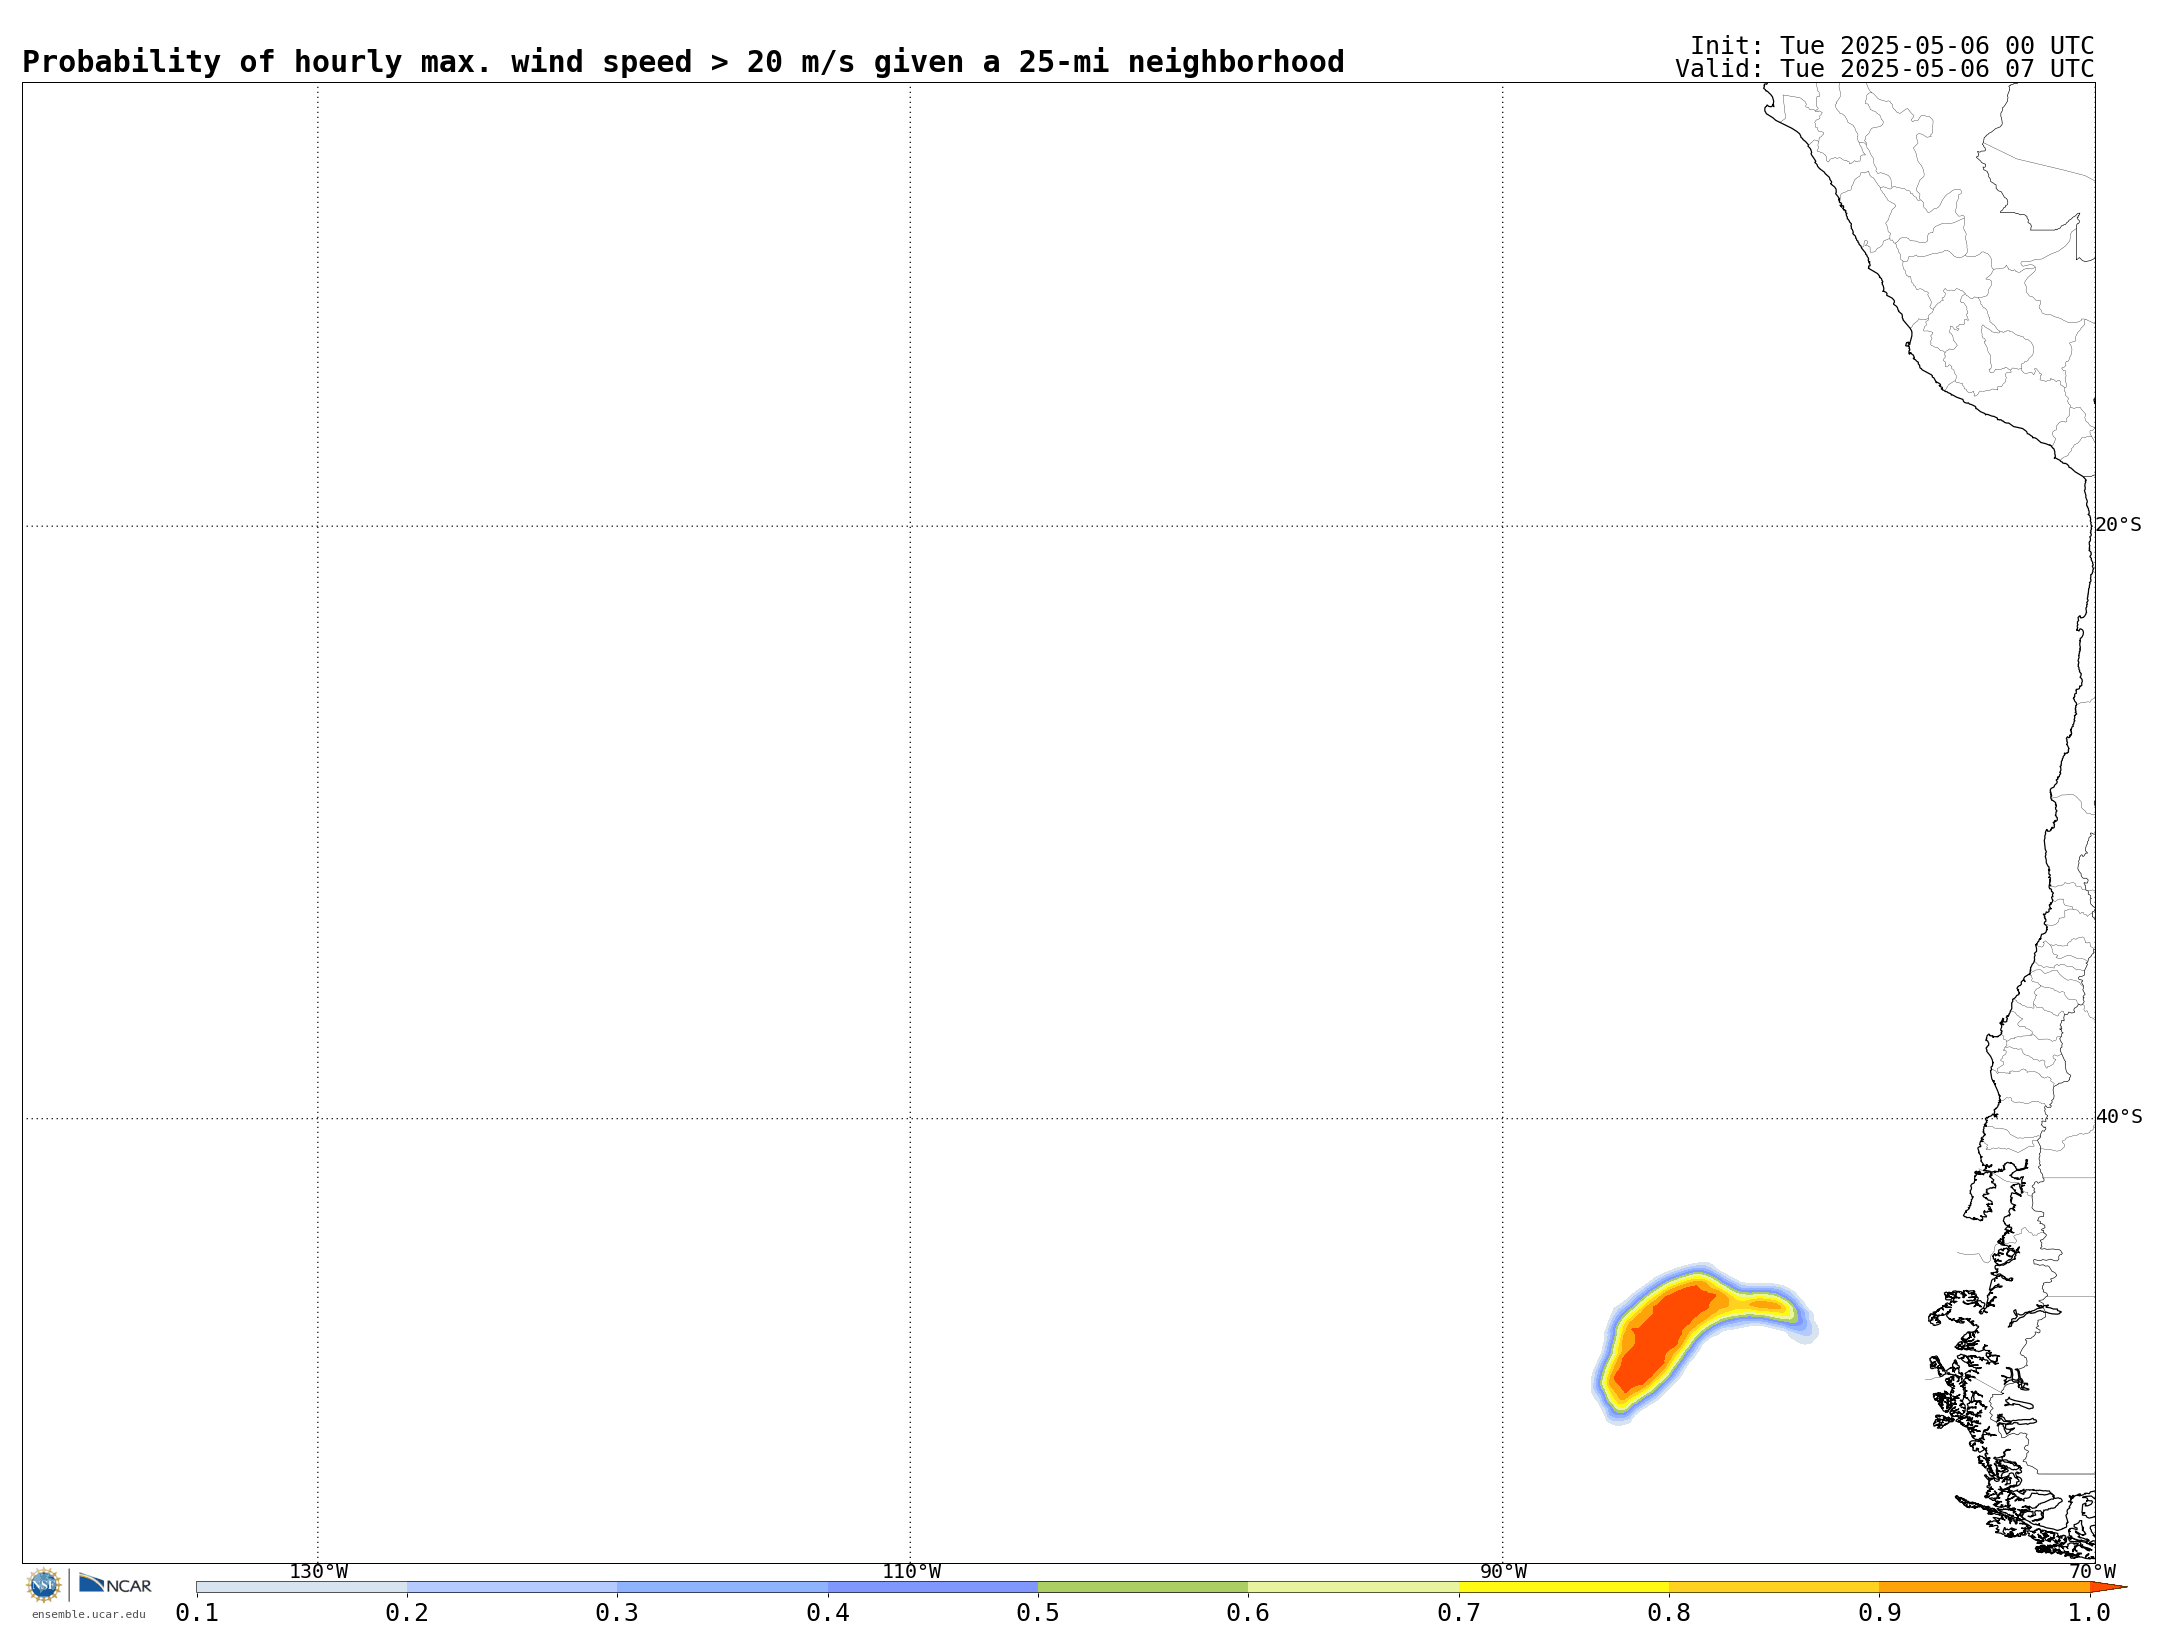Image resolution: width=2160 pixels, height=1626 pixels.
Task: Click the NCAR logo
Action: [x=115, y=1584]
